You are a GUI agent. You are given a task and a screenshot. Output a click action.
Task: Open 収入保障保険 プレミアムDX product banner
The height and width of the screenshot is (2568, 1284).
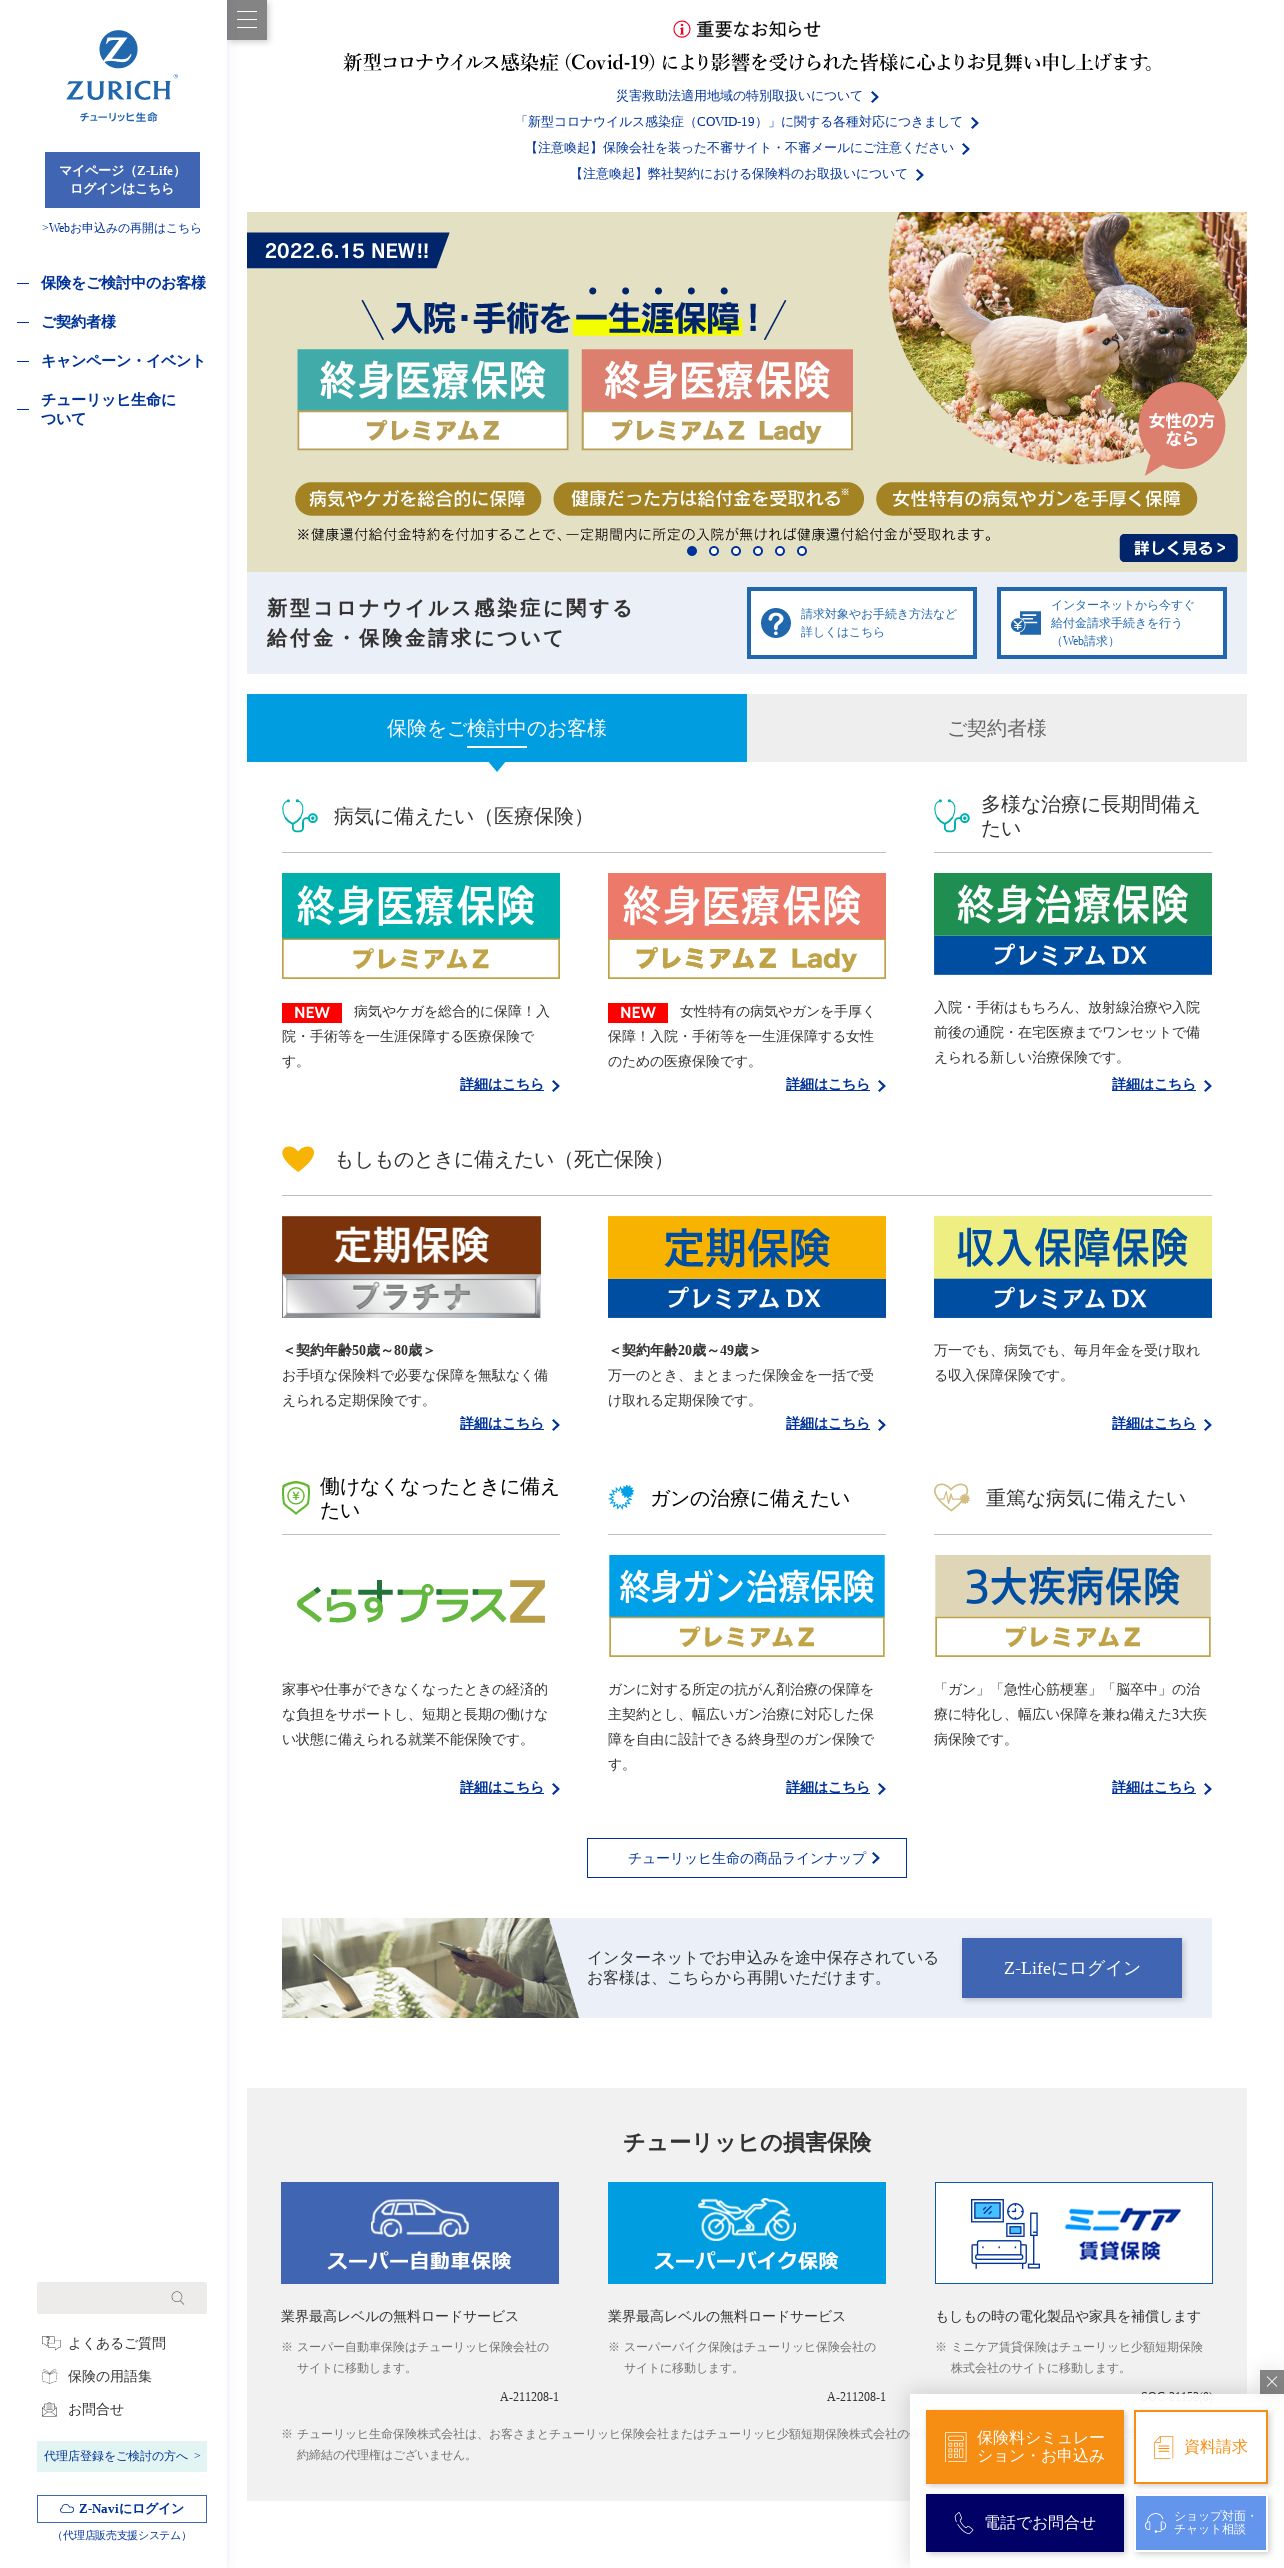click(1073, 1267)
